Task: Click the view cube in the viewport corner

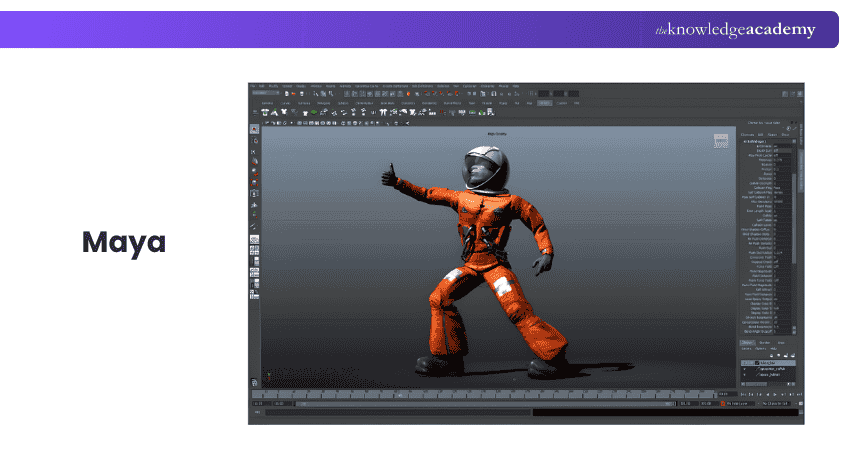Action: [721, 141]
